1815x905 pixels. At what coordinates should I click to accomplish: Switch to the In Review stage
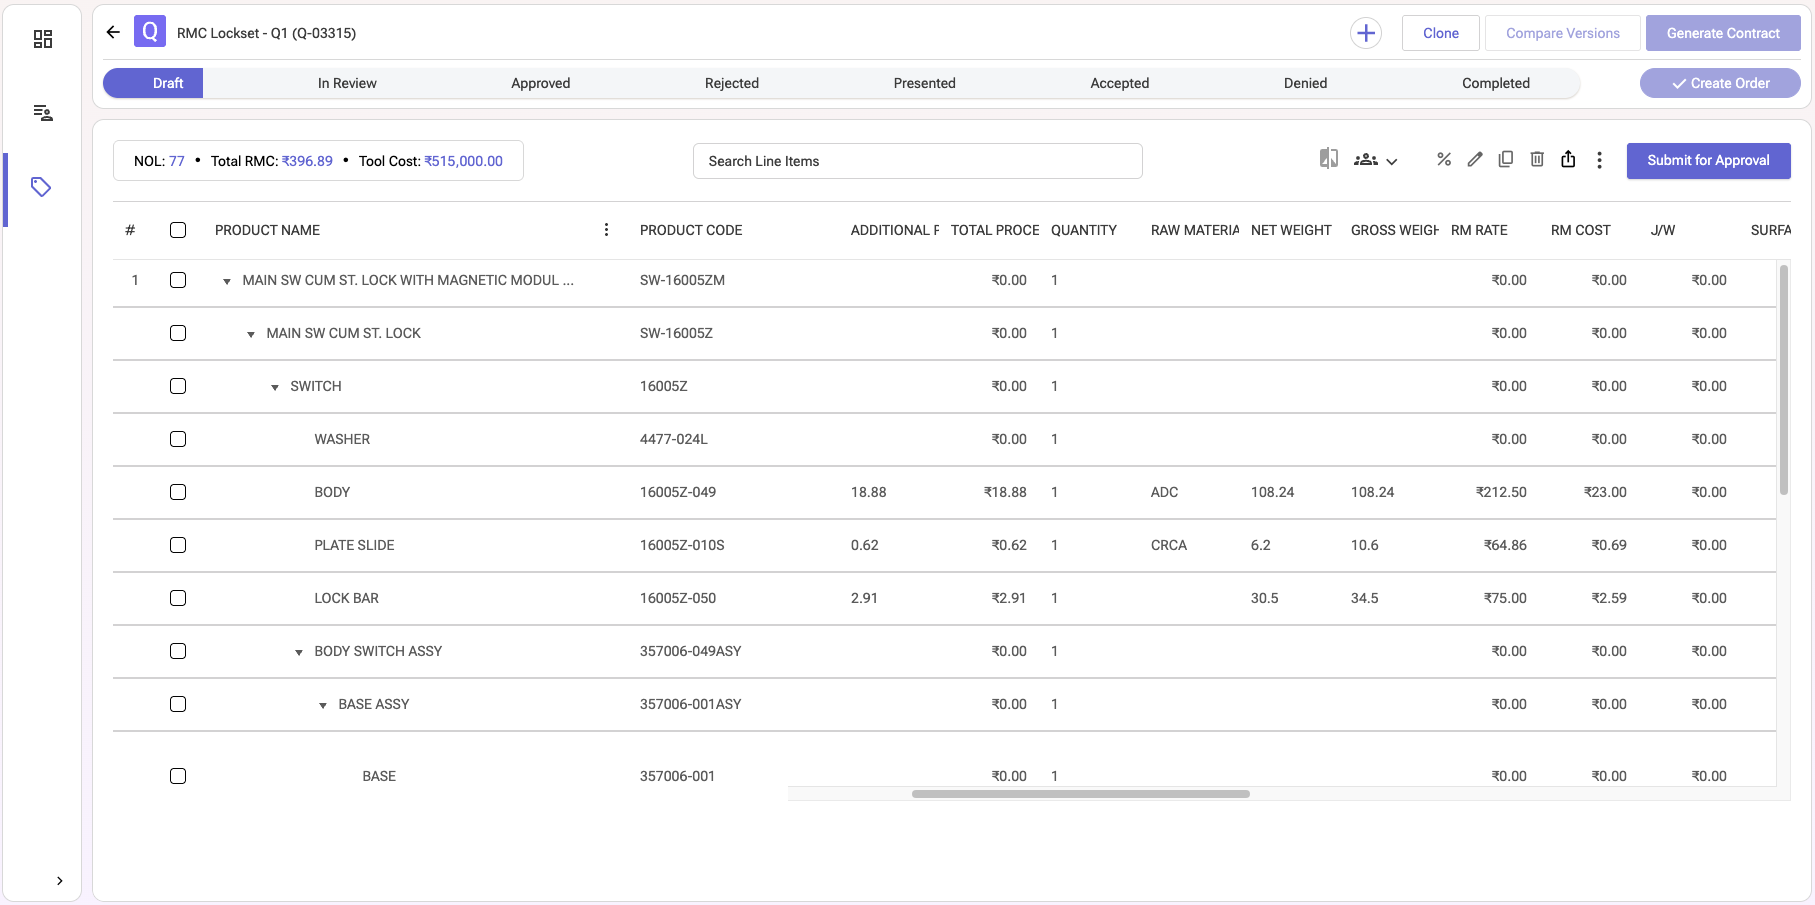tap(347, 83)
